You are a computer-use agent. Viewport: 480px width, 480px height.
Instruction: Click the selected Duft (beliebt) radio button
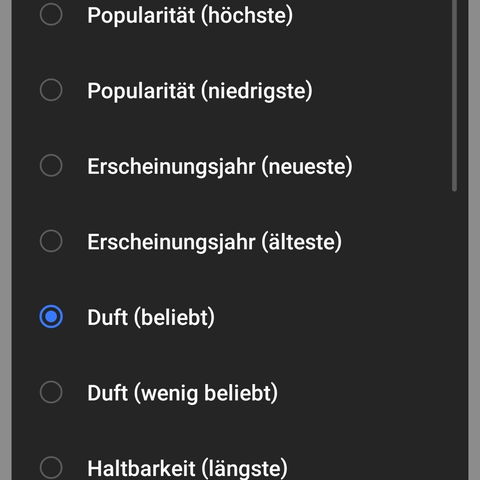51,317
